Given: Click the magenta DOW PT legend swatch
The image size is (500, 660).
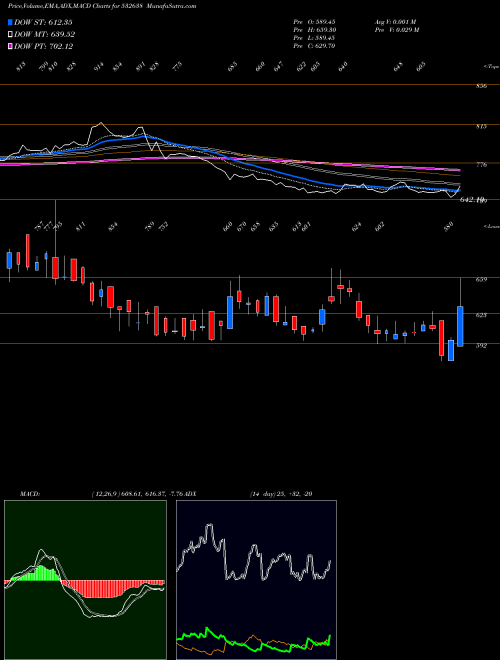Looking at the screenshot, I should 10,46.
